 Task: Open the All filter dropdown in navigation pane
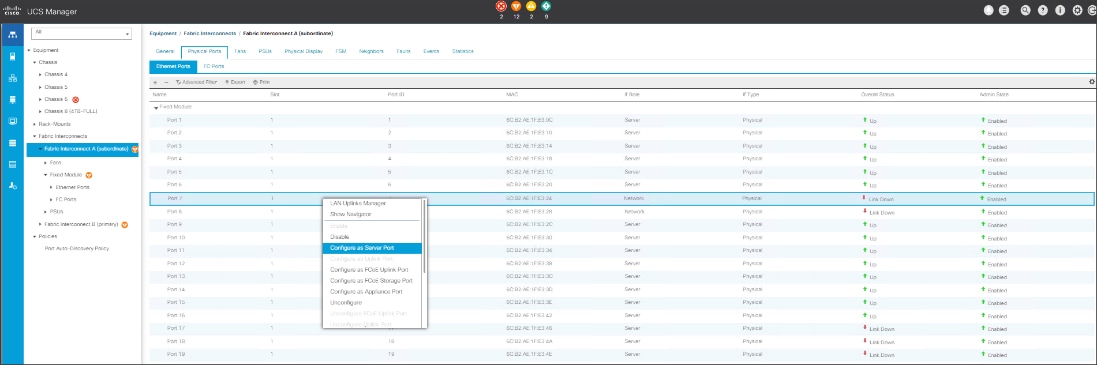point(81,34)
